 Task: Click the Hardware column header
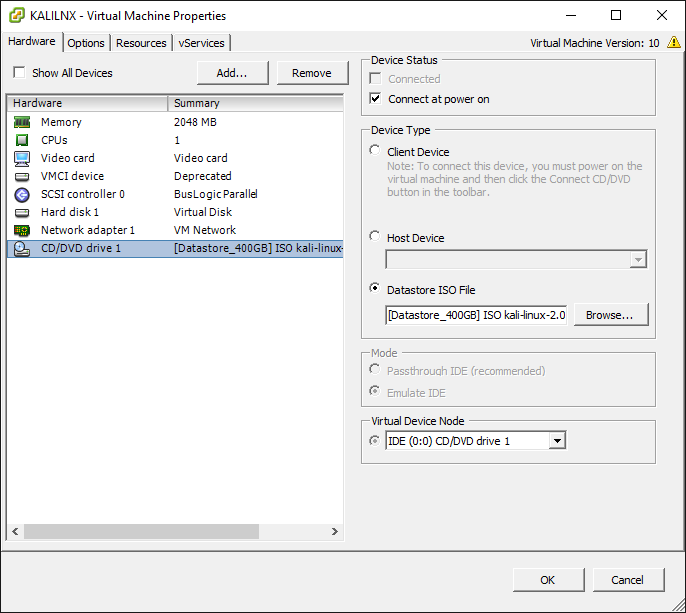(88, 103)
